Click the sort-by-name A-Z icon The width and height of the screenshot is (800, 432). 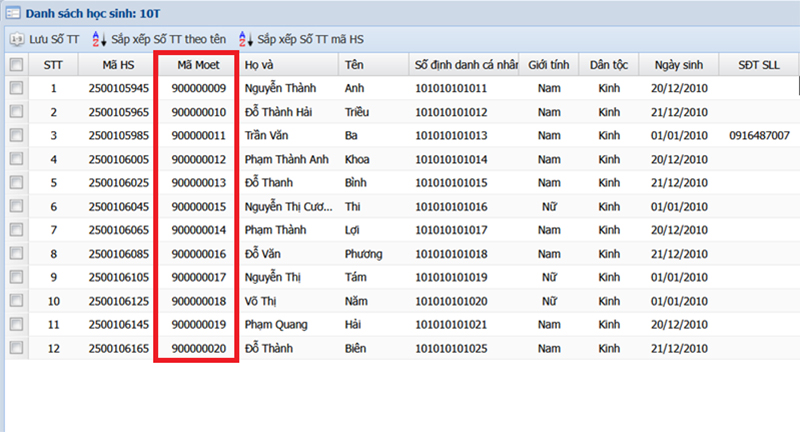click(98, 39)
